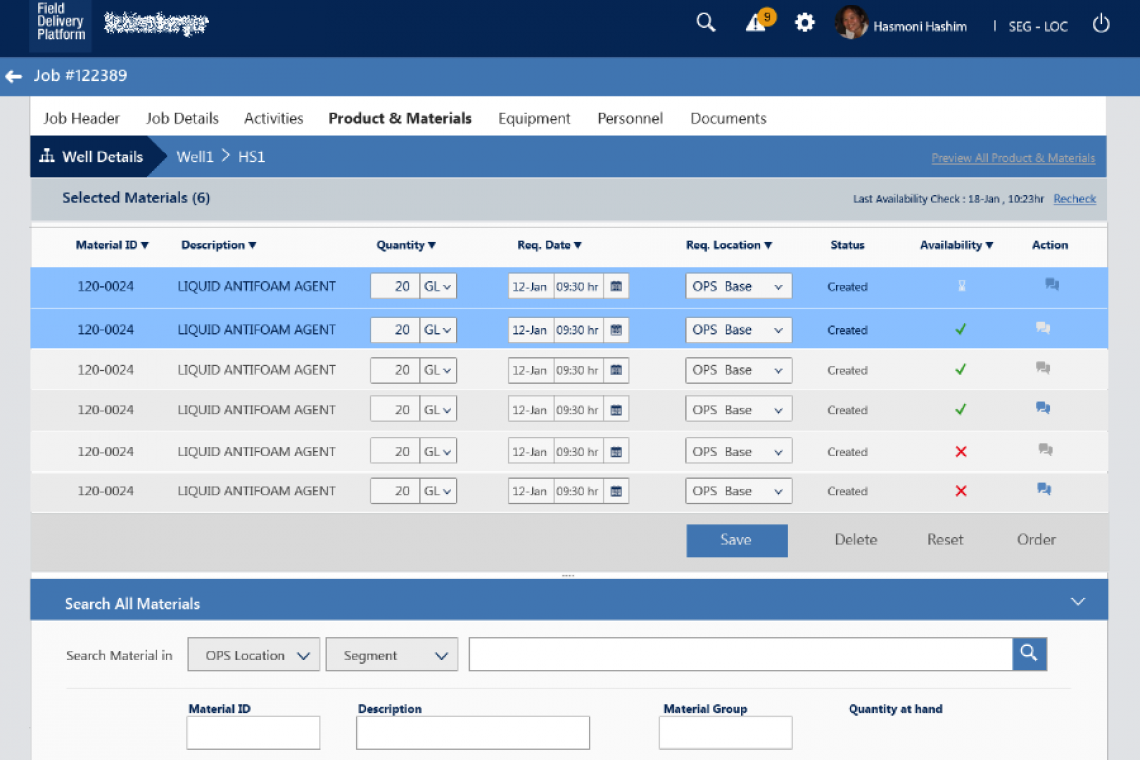The image size is (1140, 760).
Task: Collapse the Search All Materials panel
Action: coord(1077,602)
